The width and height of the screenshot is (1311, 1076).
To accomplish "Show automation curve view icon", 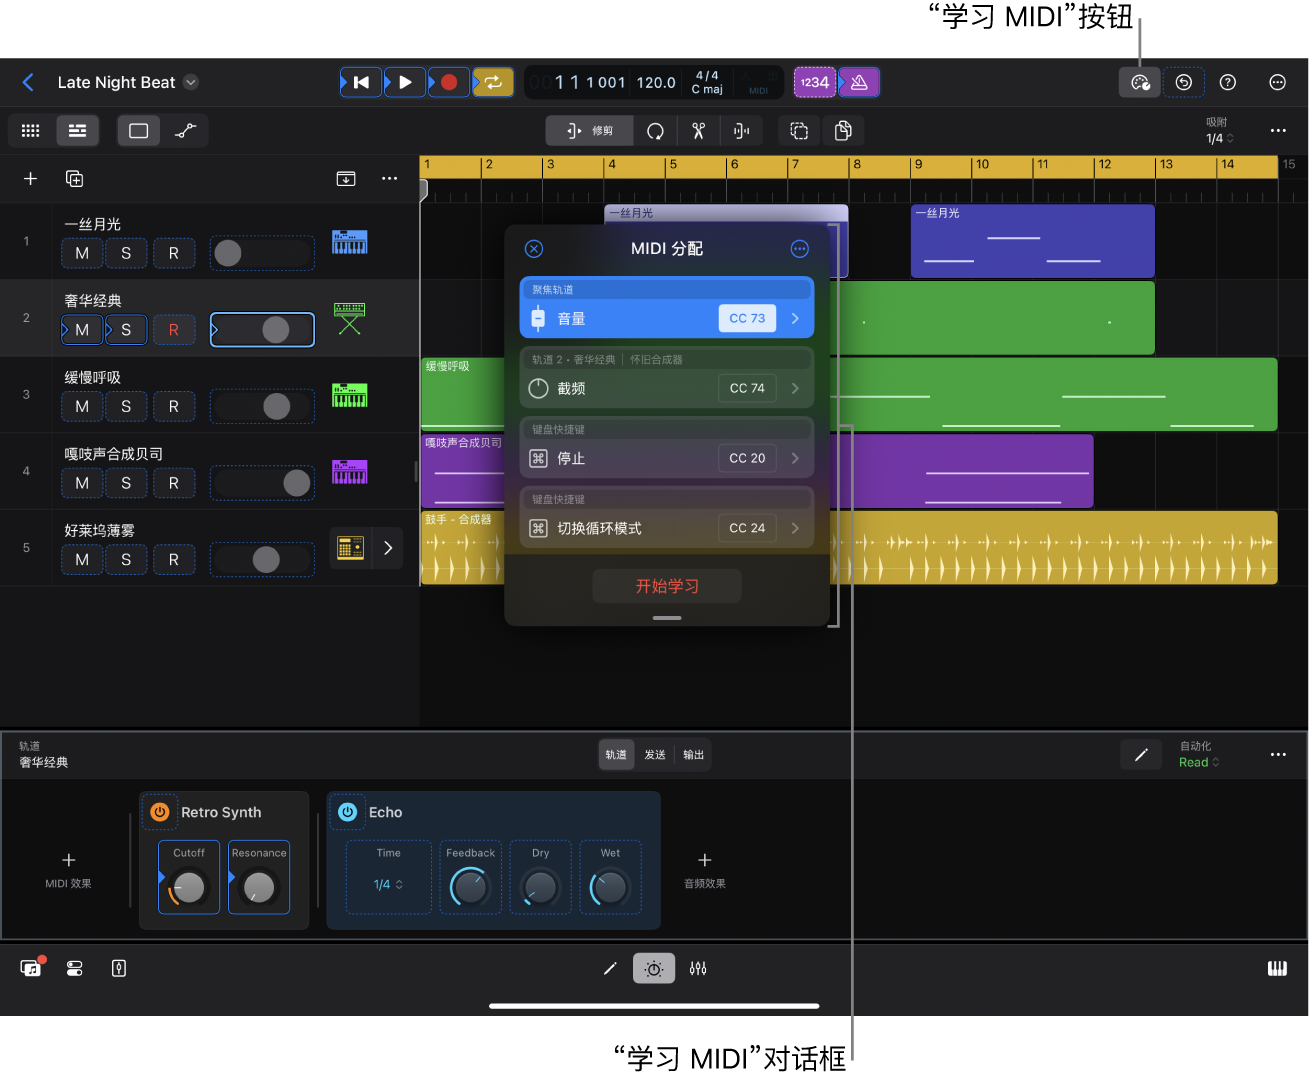I will (185, 131).
